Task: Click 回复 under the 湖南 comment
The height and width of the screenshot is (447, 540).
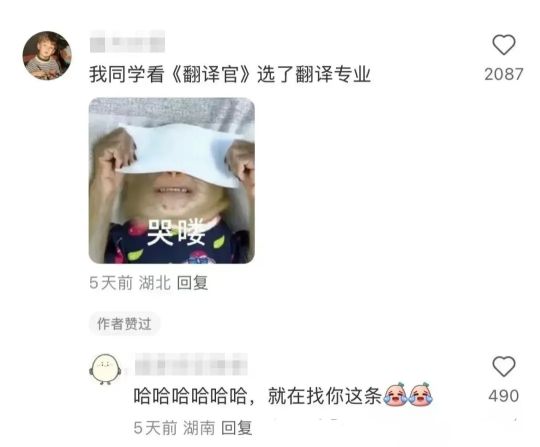Action: point(236,428)
